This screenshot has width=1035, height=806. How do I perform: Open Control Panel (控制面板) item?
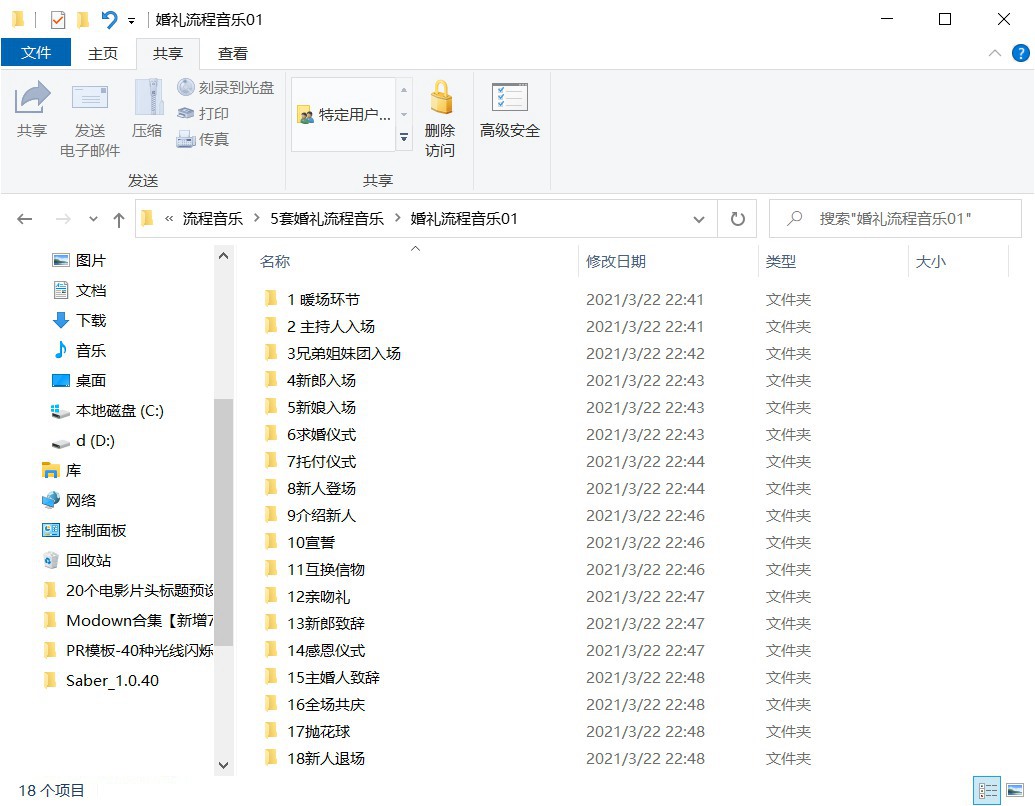[83, 531]
